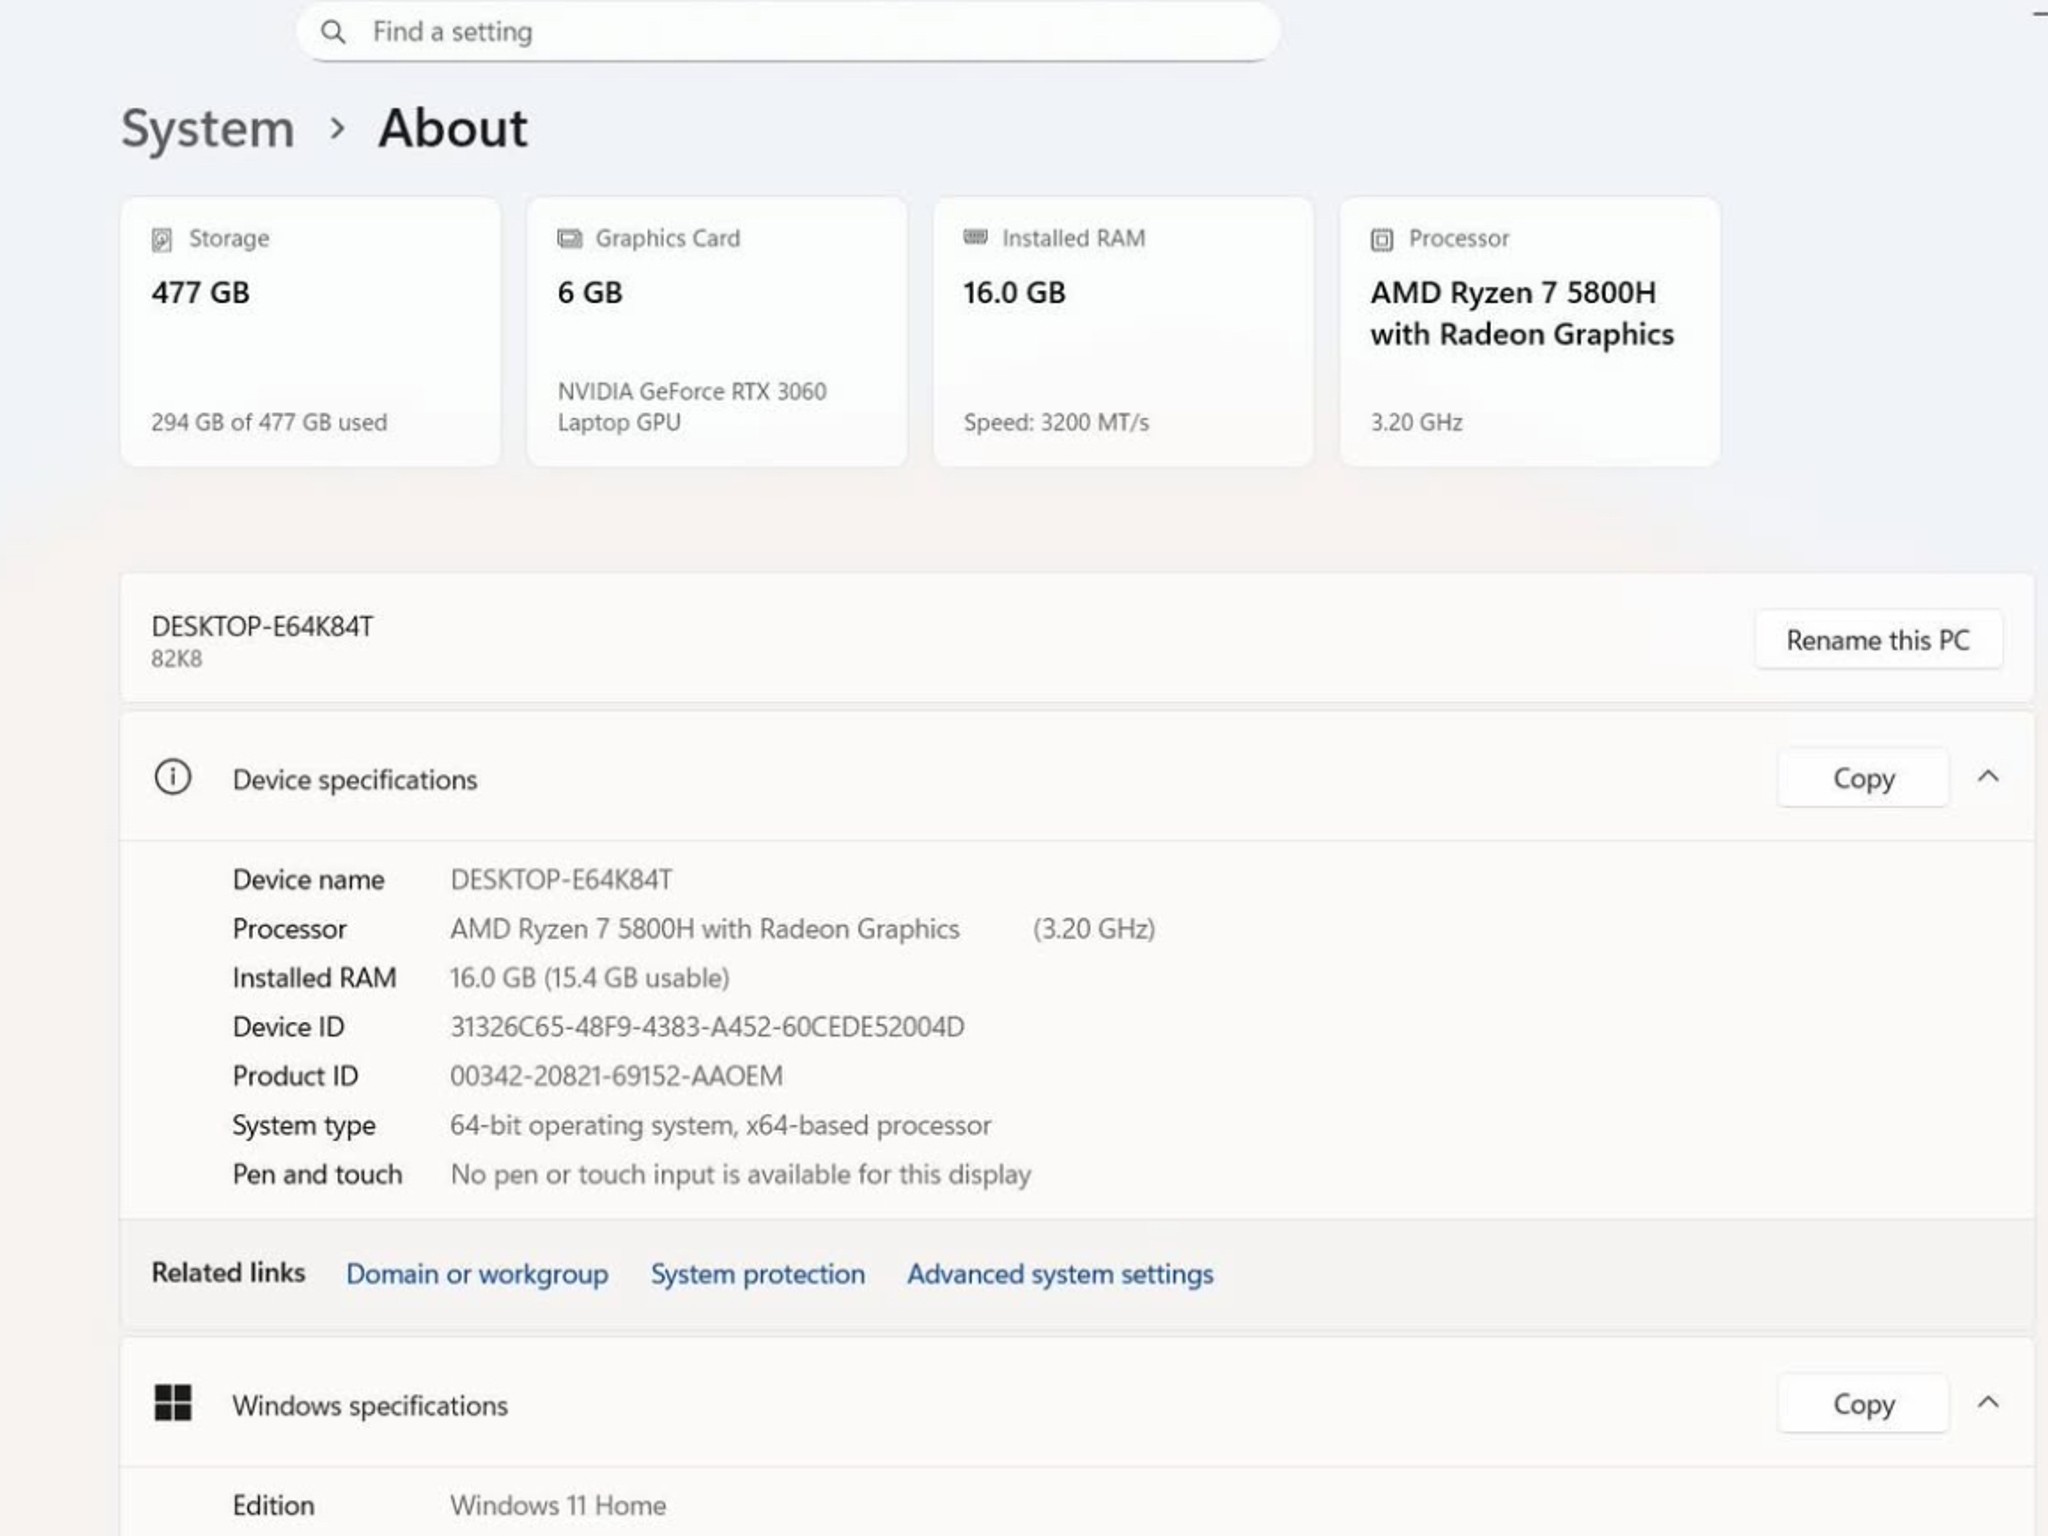The image size is (2048, 1536).
Task: Click the Graphics Card icon
Action: pos(569,238)
